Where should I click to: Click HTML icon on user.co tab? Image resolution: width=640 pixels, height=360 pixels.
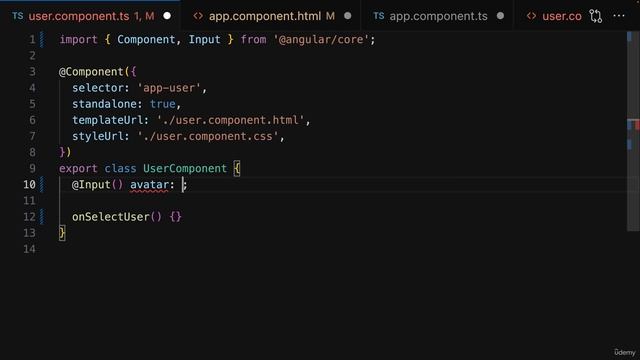531,16
